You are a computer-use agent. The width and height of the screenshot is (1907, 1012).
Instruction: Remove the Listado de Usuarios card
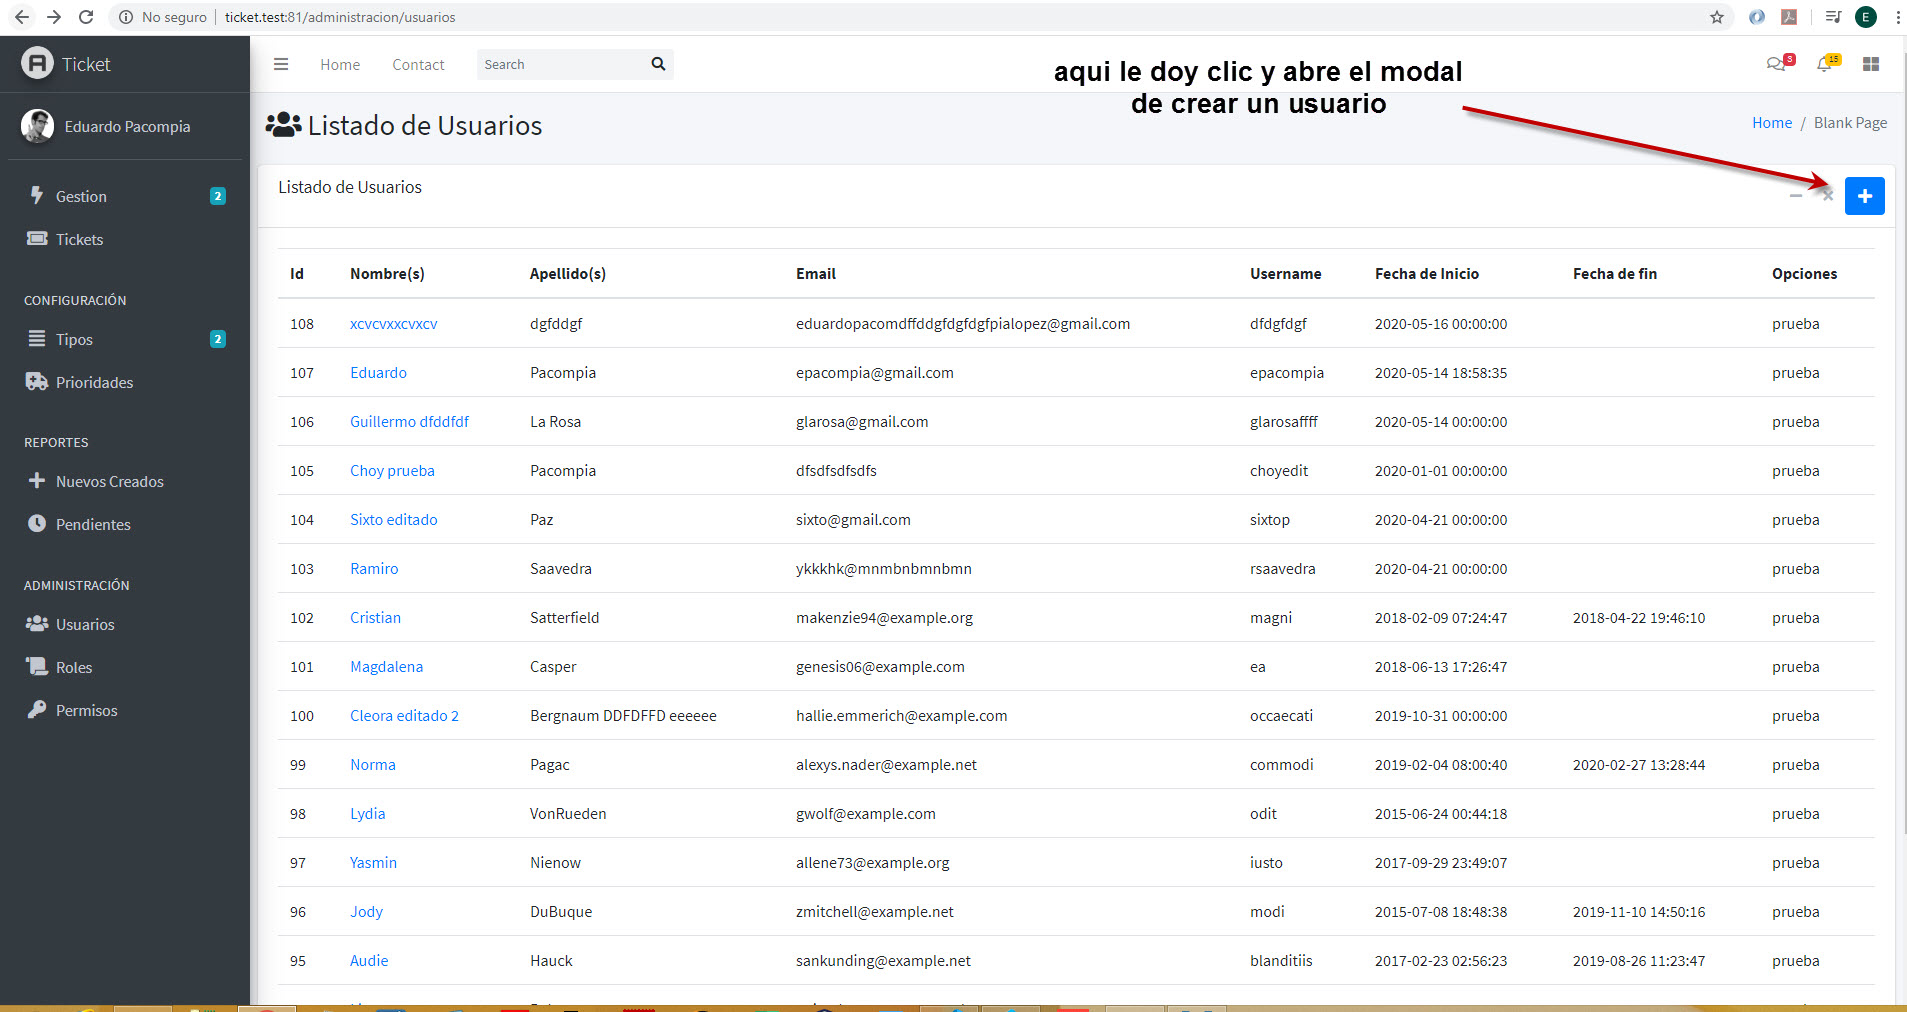(1828, 196)
